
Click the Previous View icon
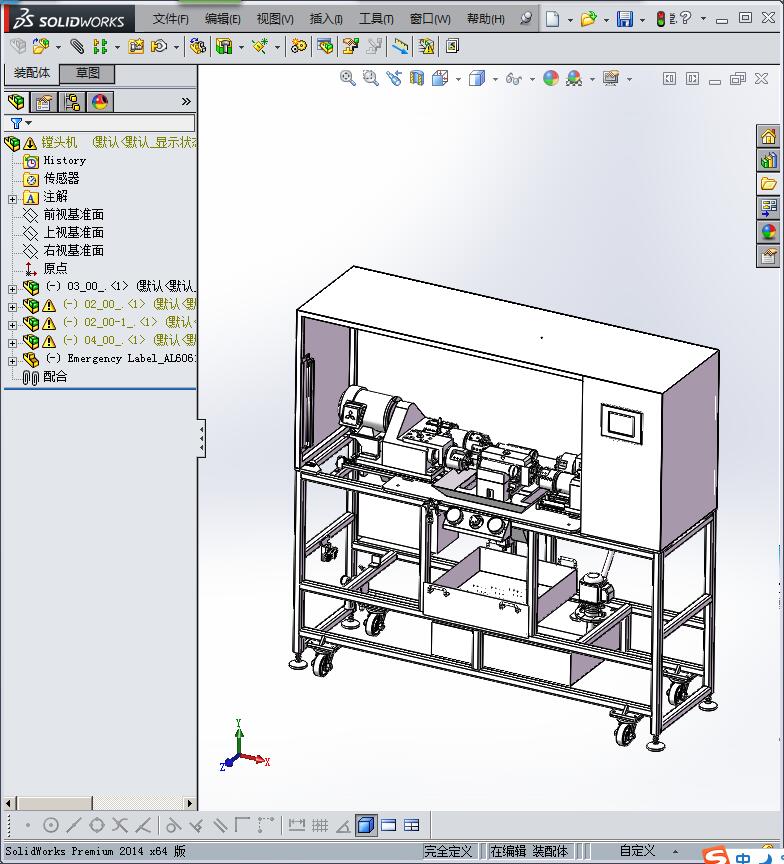[x=393, y=78]
